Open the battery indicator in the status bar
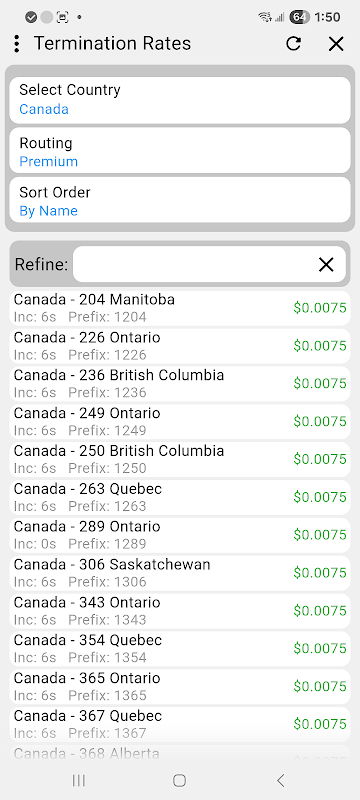 point(299,17)
